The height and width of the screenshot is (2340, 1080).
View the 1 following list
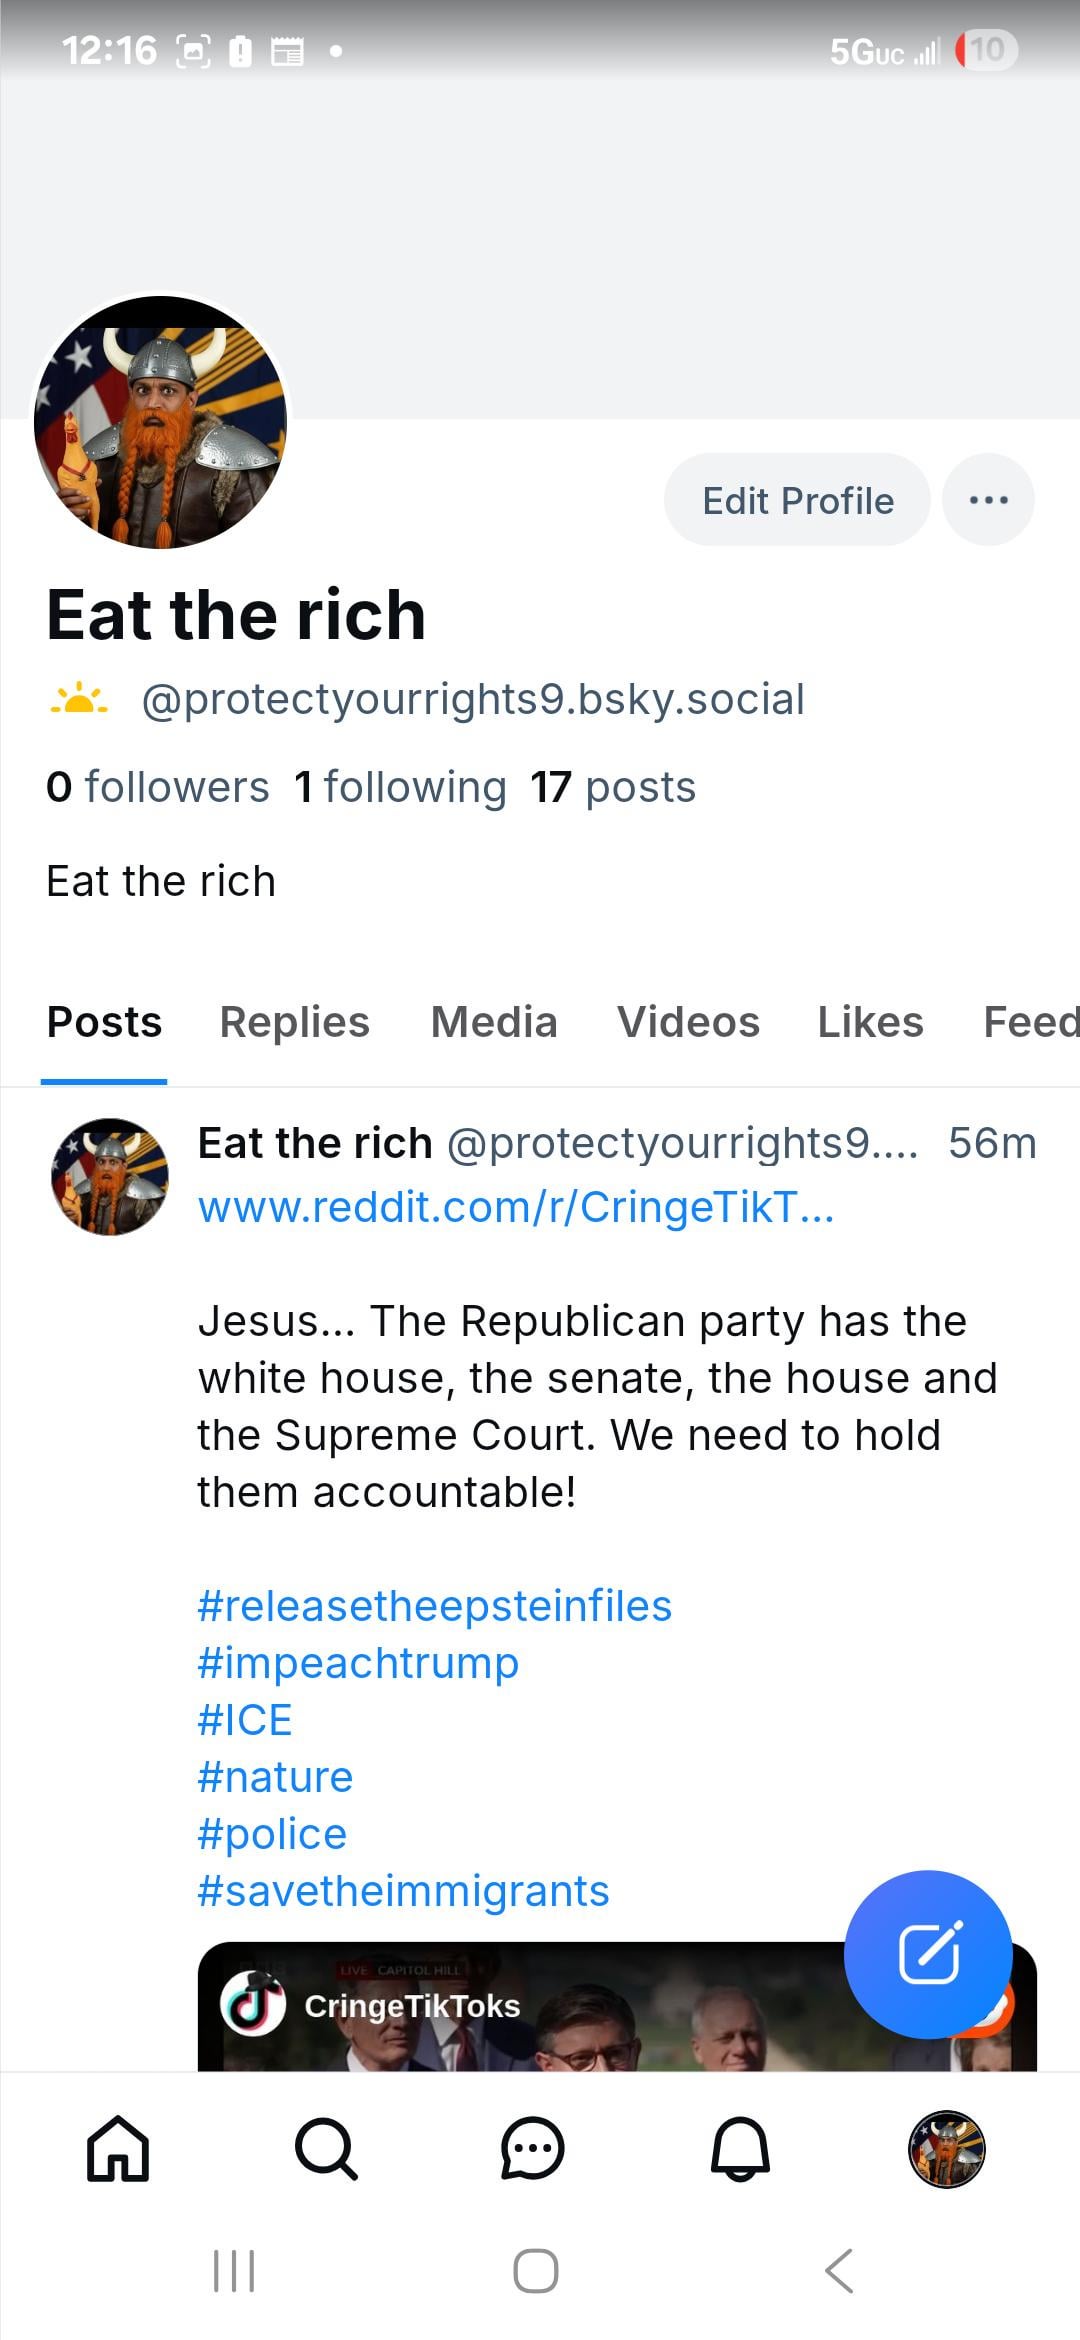pos(401,787)
